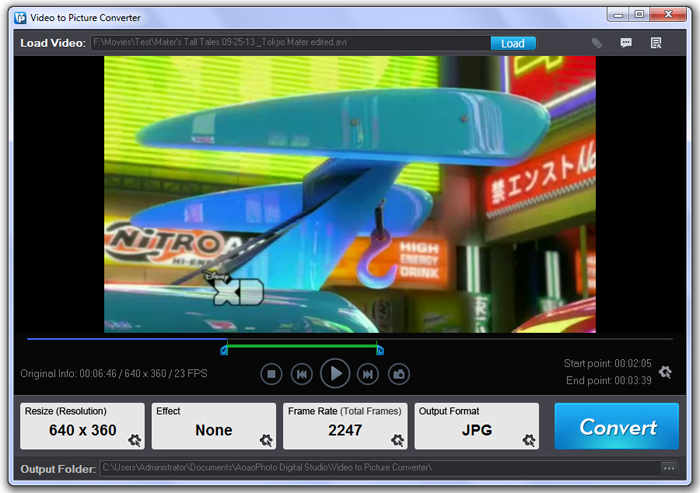Play the loaded video
The width and height of the screenshot is (700, 493).
[335, 374]
